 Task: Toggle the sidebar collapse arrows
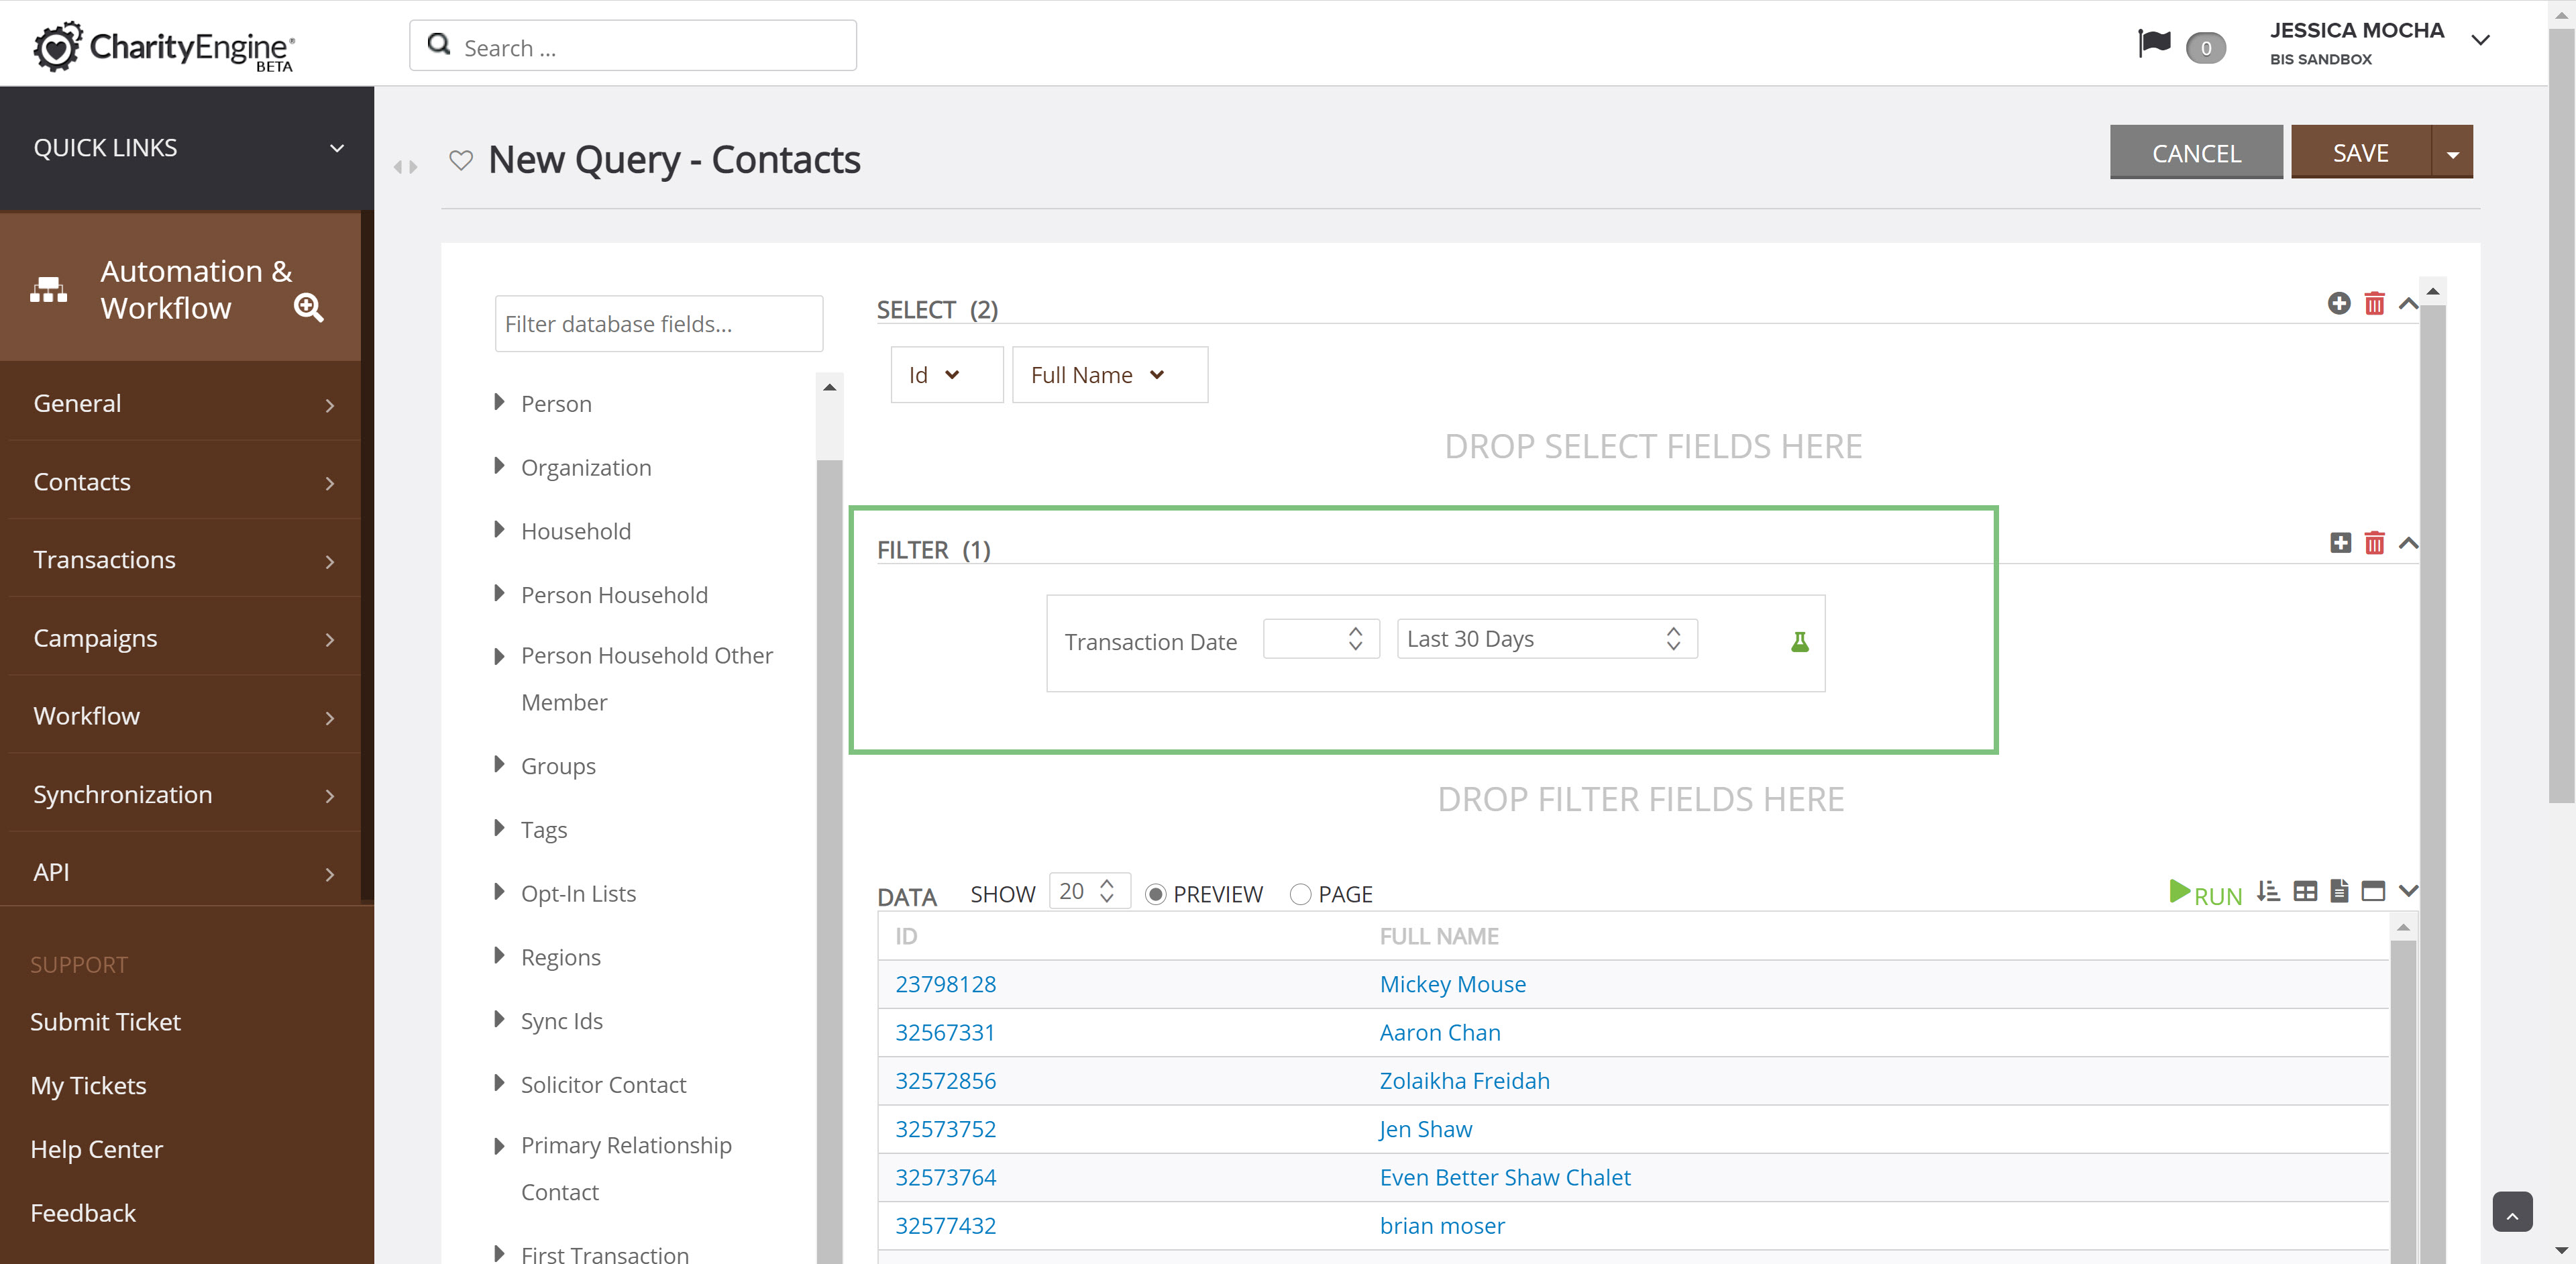click(x=405, y=167)
